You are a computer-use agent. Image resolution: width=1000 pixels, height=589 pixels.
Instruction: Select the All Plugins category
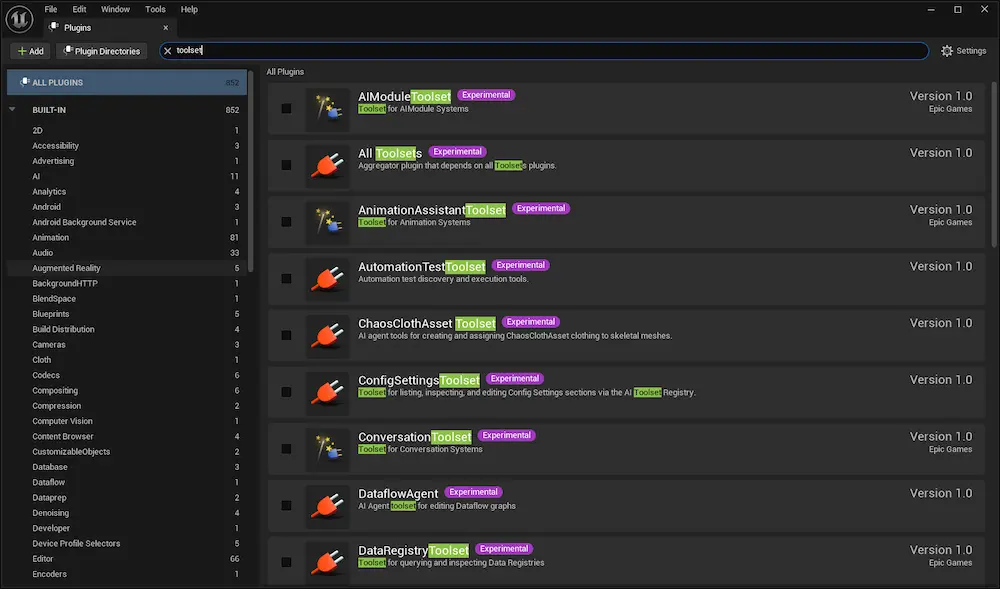pos(127,82)
